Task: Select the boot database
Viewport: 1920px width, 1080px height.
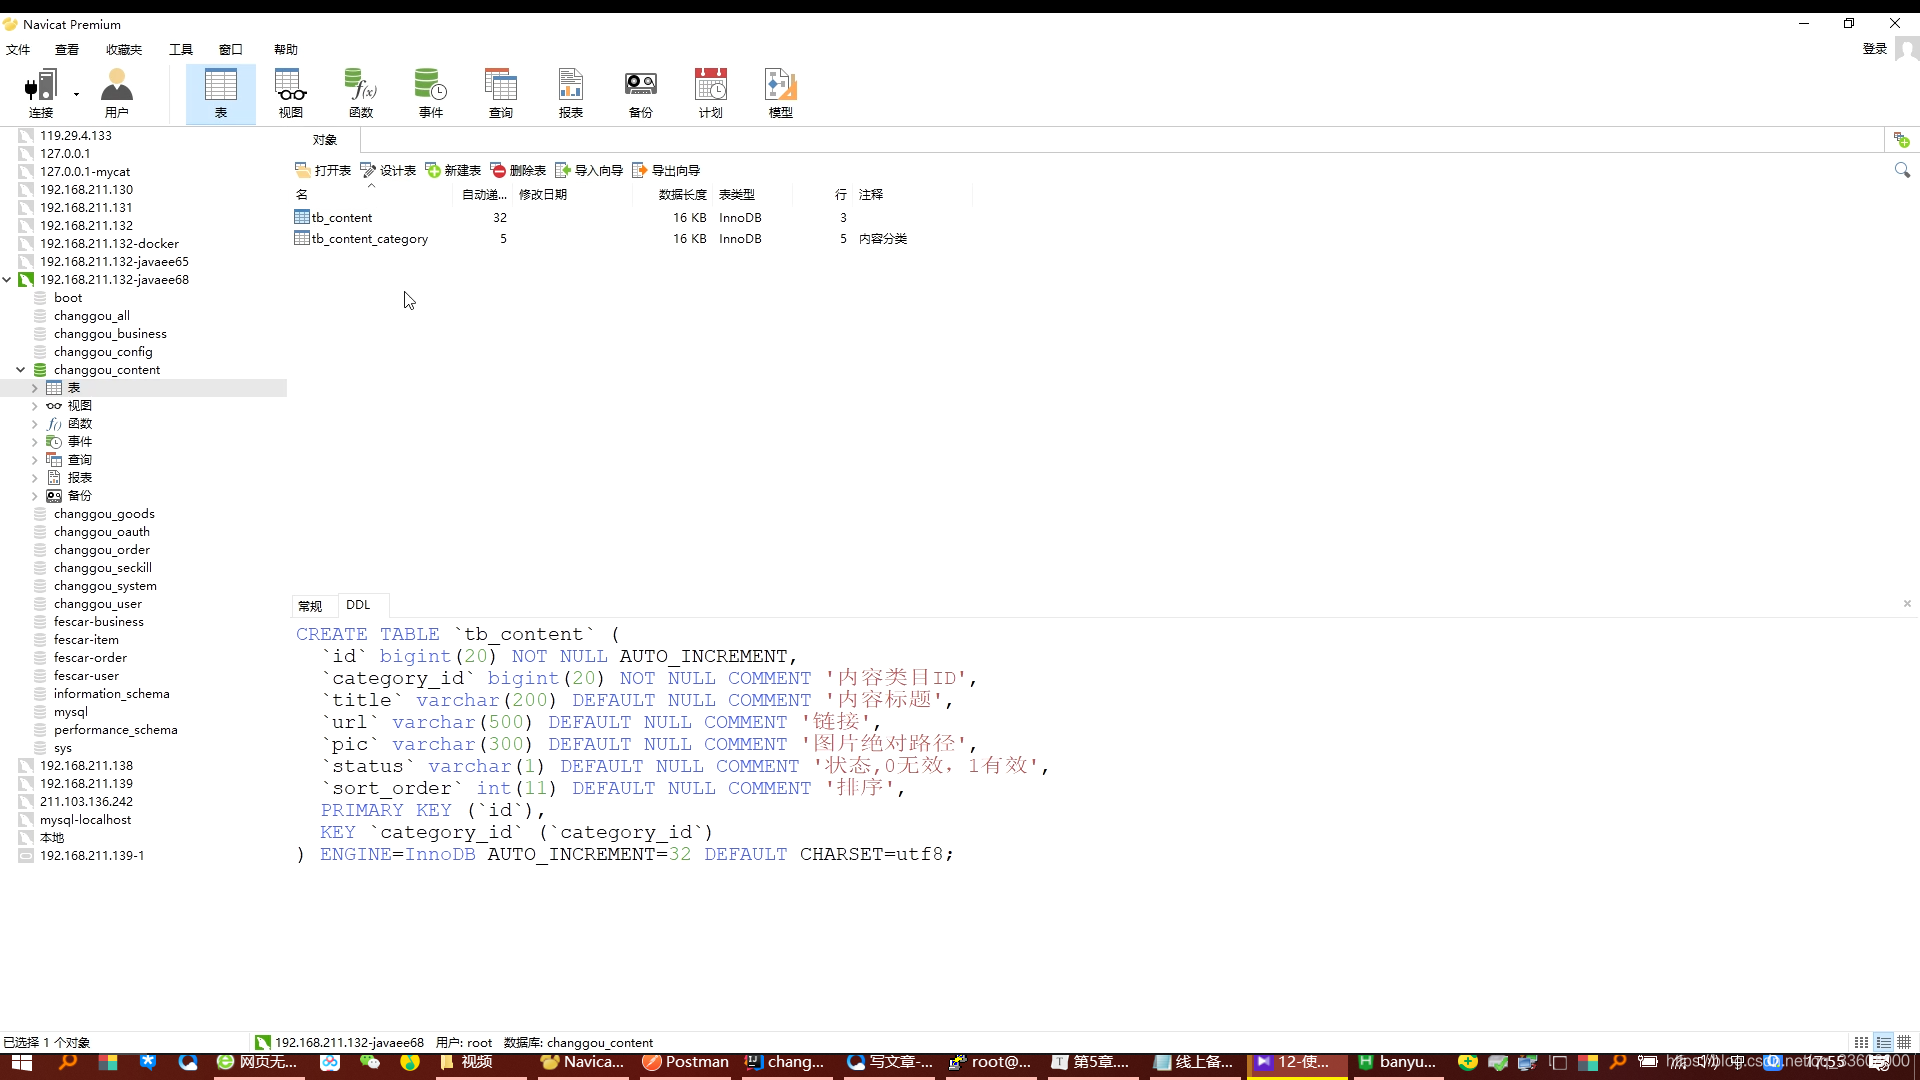Action: pyautogui.click(x=68, y=298)
